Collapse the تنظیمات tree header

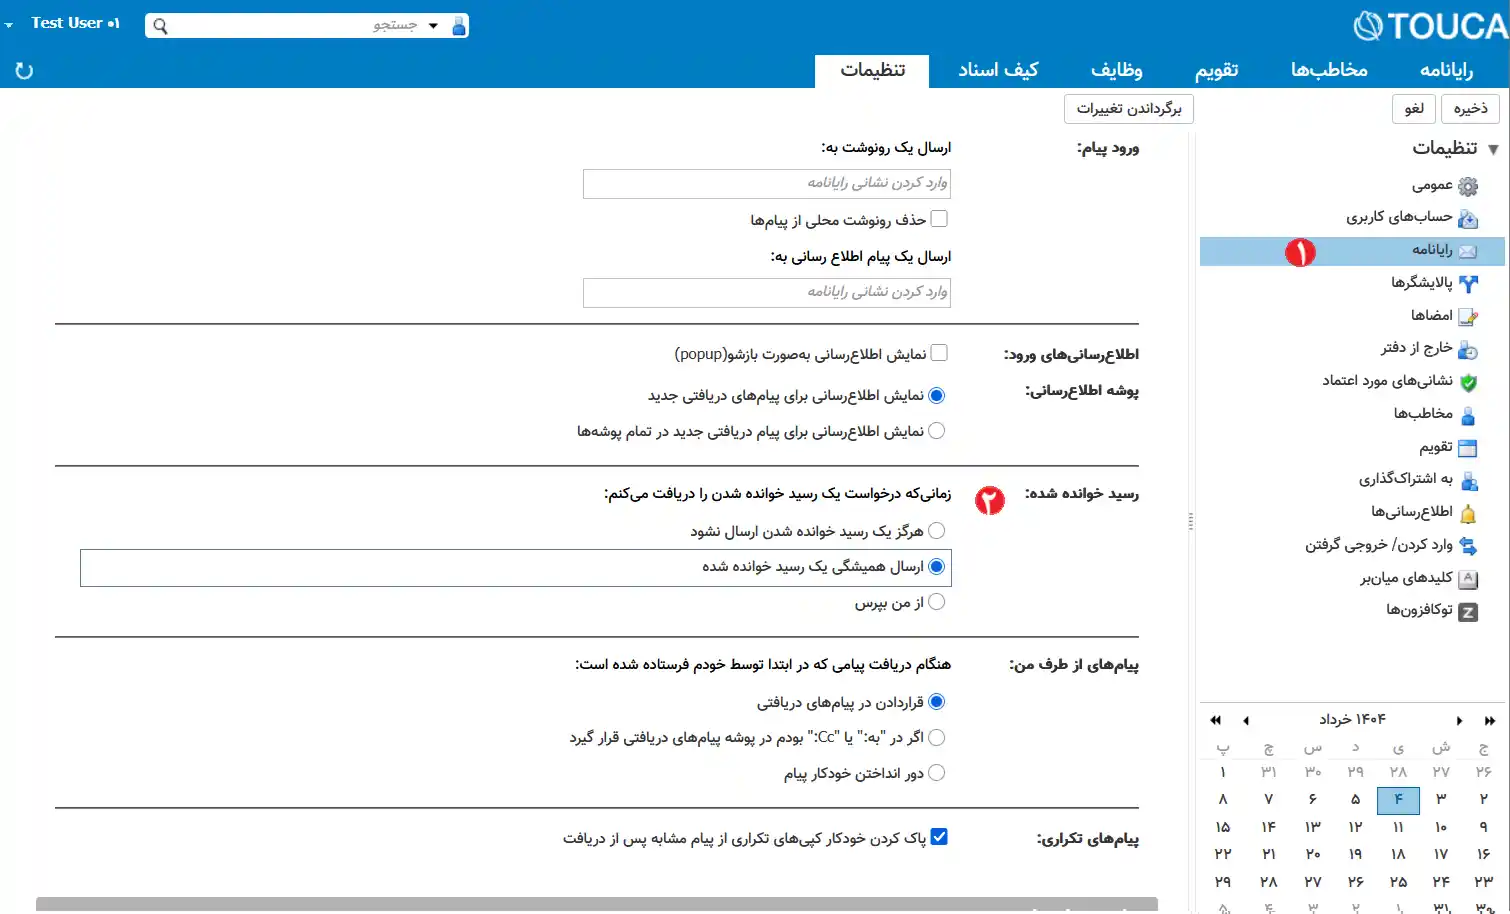click(1493, 149)
